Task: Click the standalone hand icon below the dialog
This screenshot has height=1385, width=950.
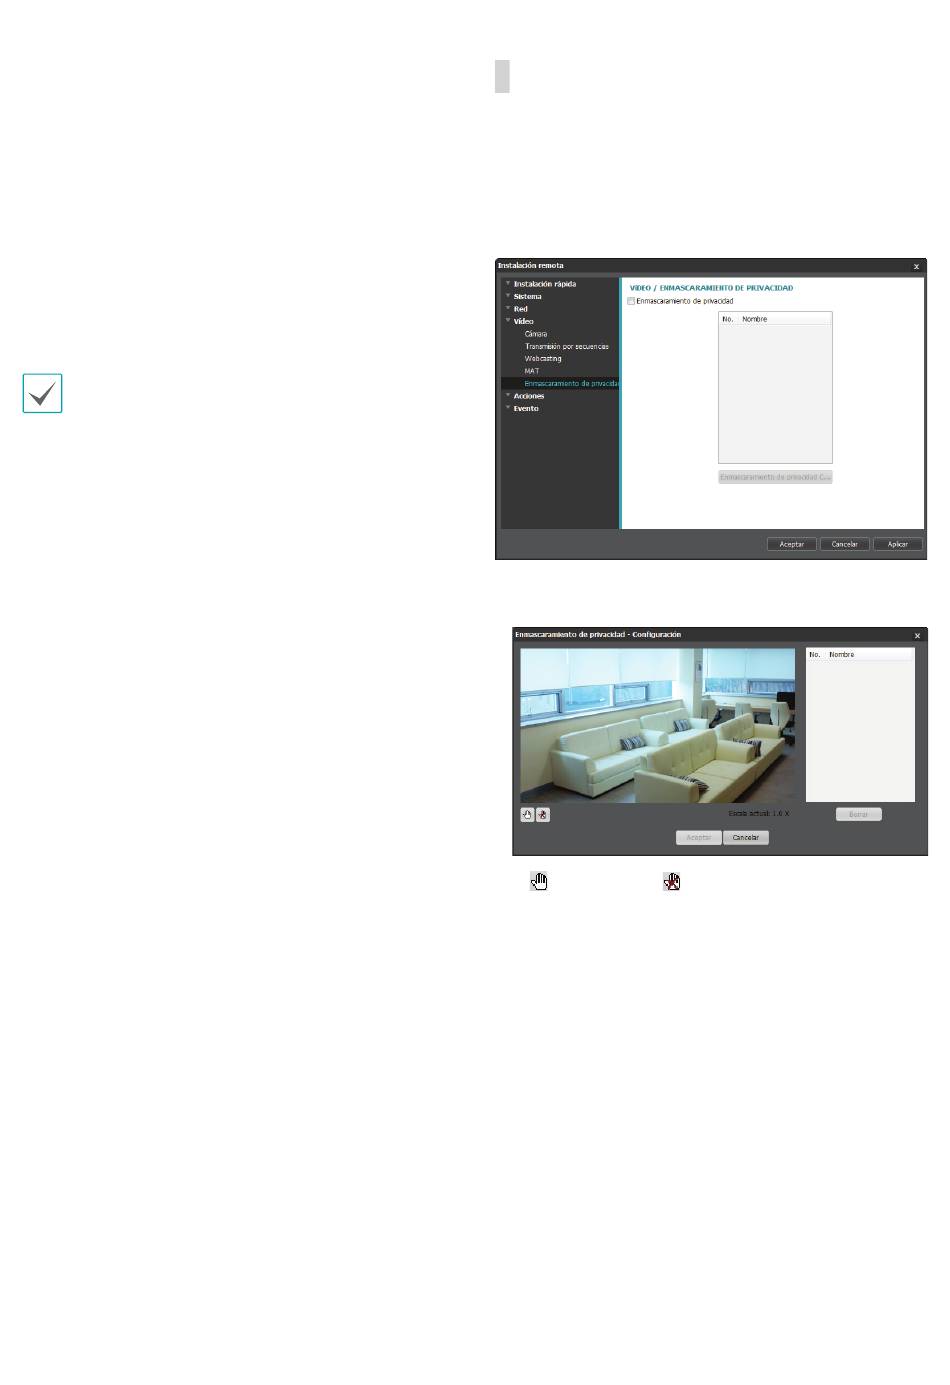Action: coord(539,881)
